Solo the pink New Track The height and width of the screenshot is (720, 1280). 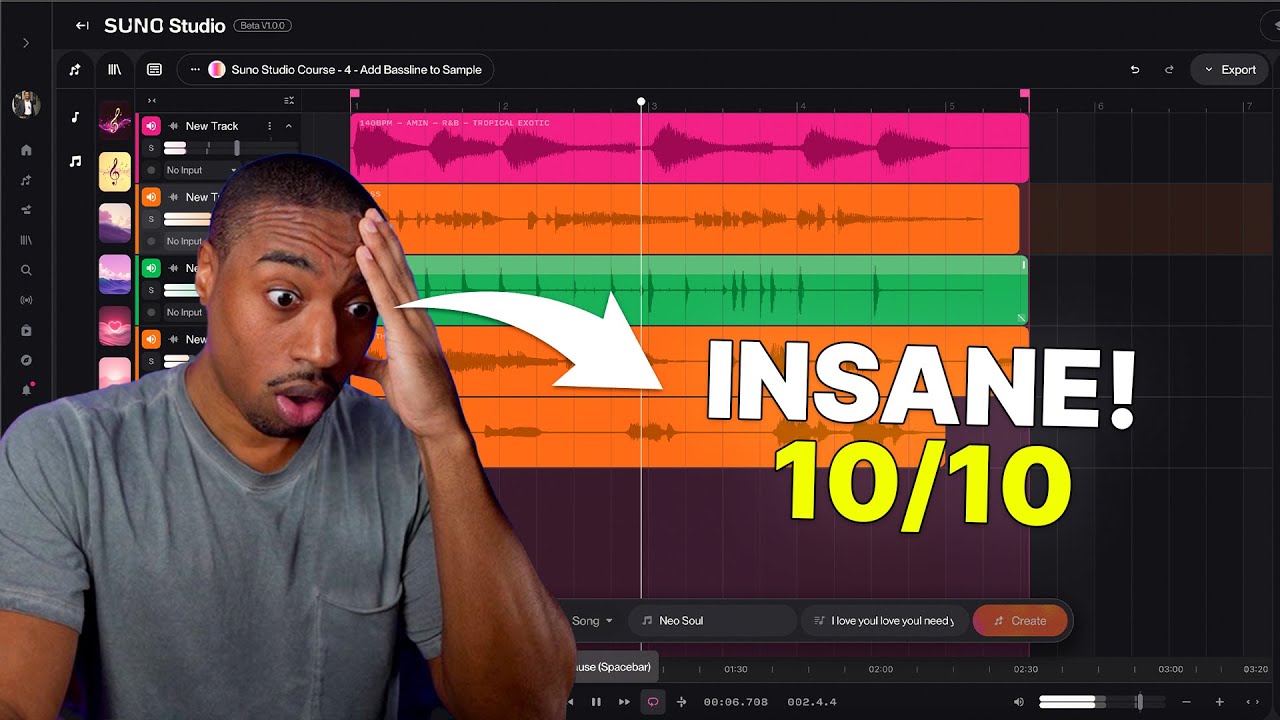[151, 148]
